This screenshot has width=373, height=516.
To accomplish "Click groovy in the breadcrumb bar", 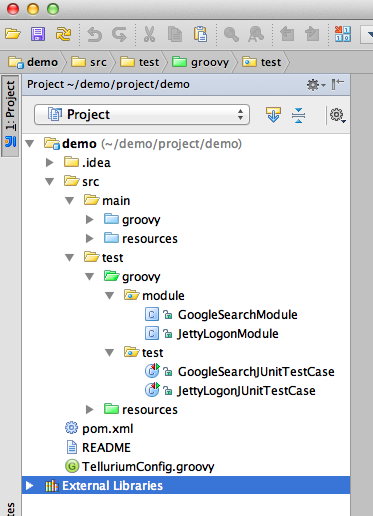I will point(201,62).
